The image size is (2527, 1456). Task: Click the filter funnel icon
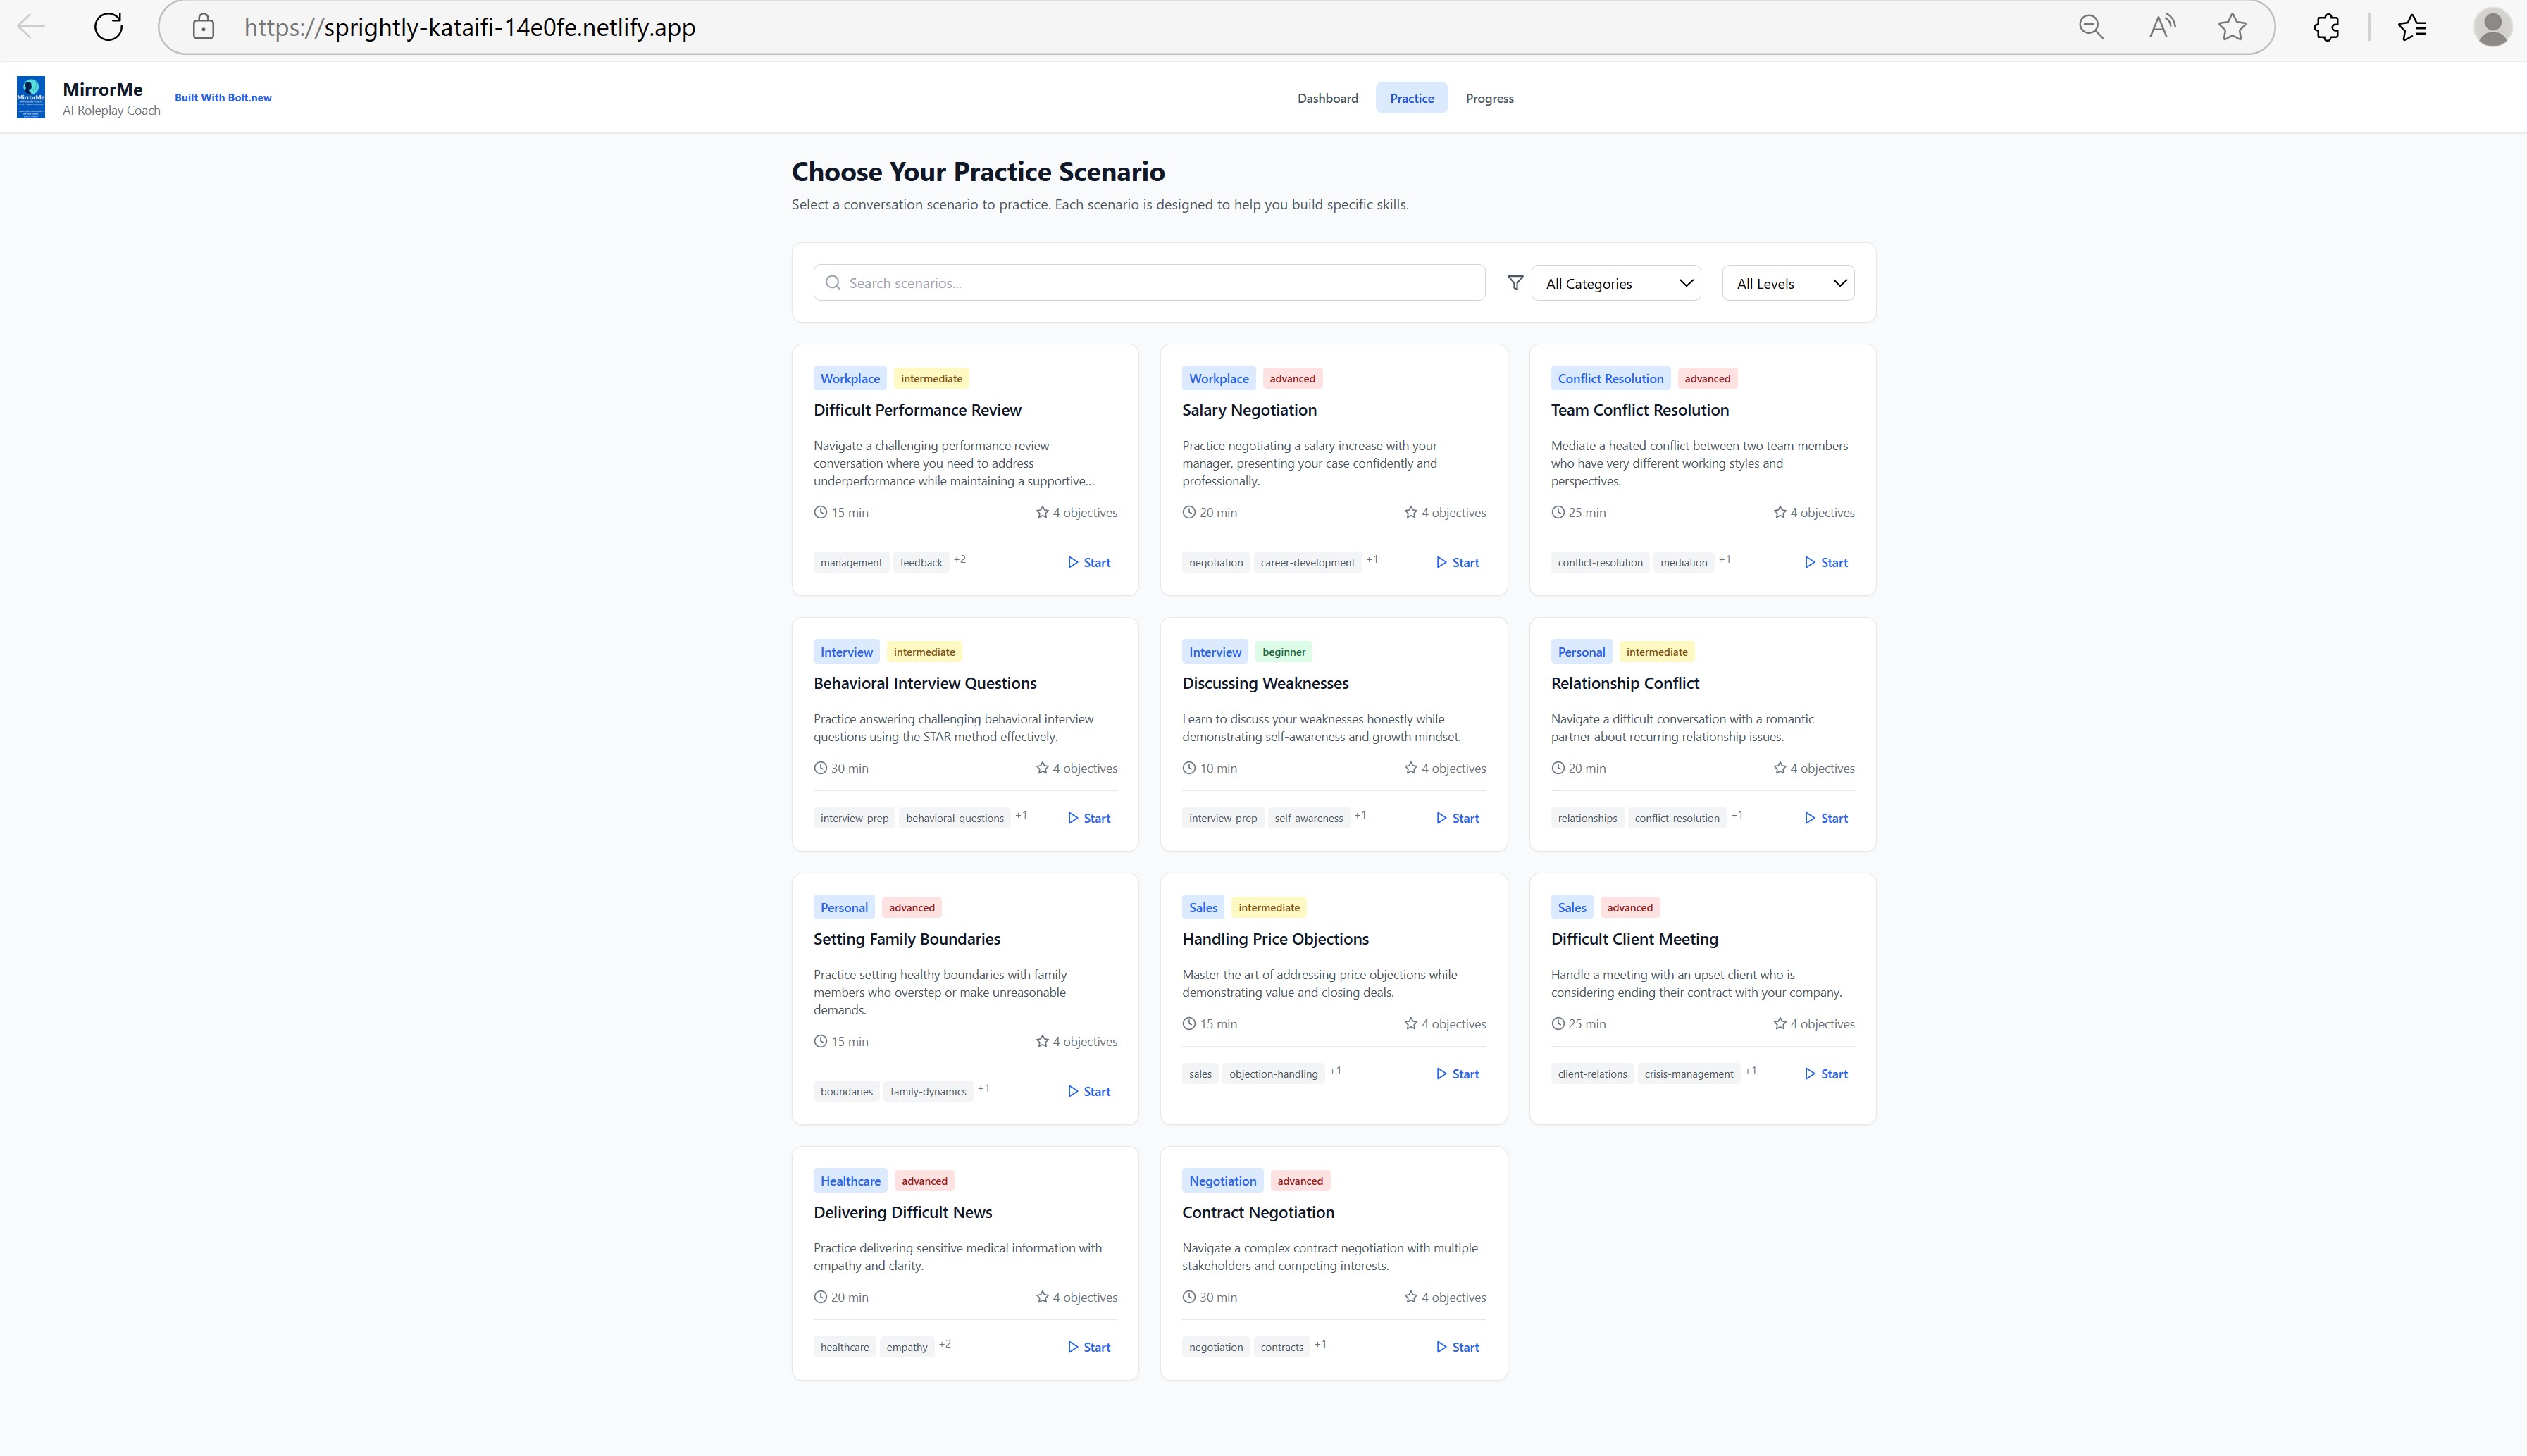click(1515, 283)
